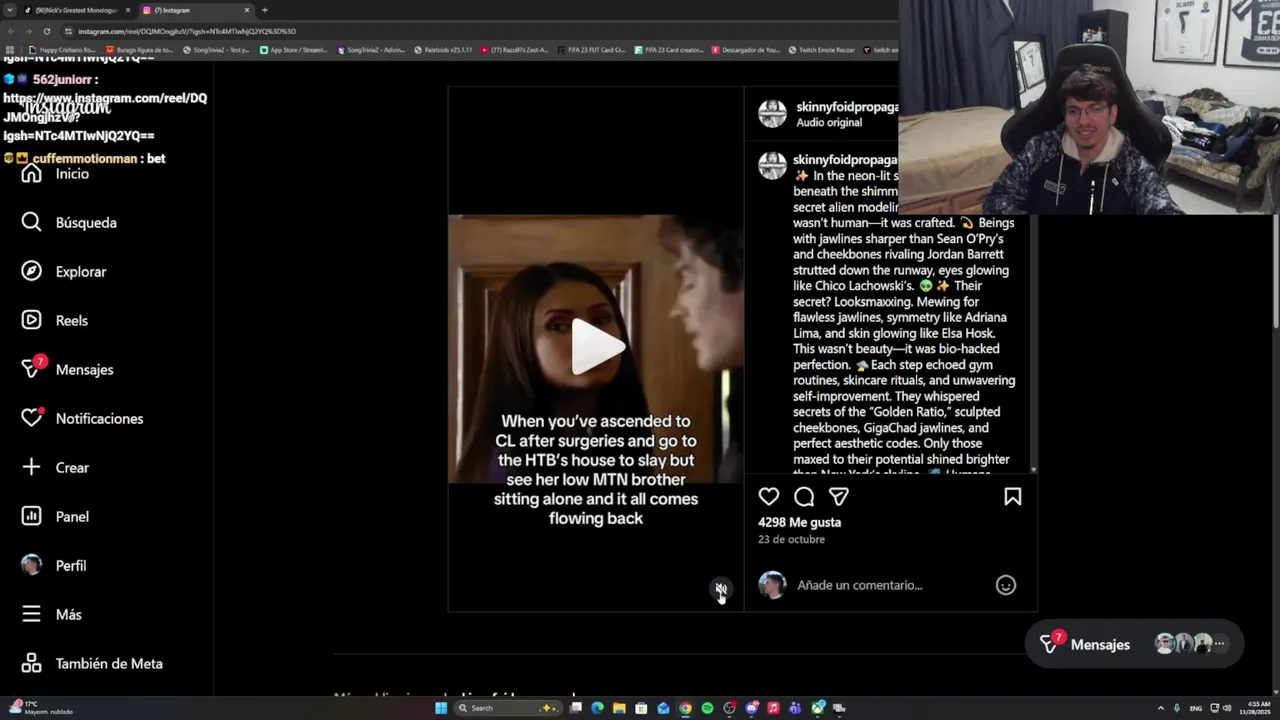This screenshot has width=1280, height=720.
Task: Like the reel with heart icon
Action: tap(769, 496)
